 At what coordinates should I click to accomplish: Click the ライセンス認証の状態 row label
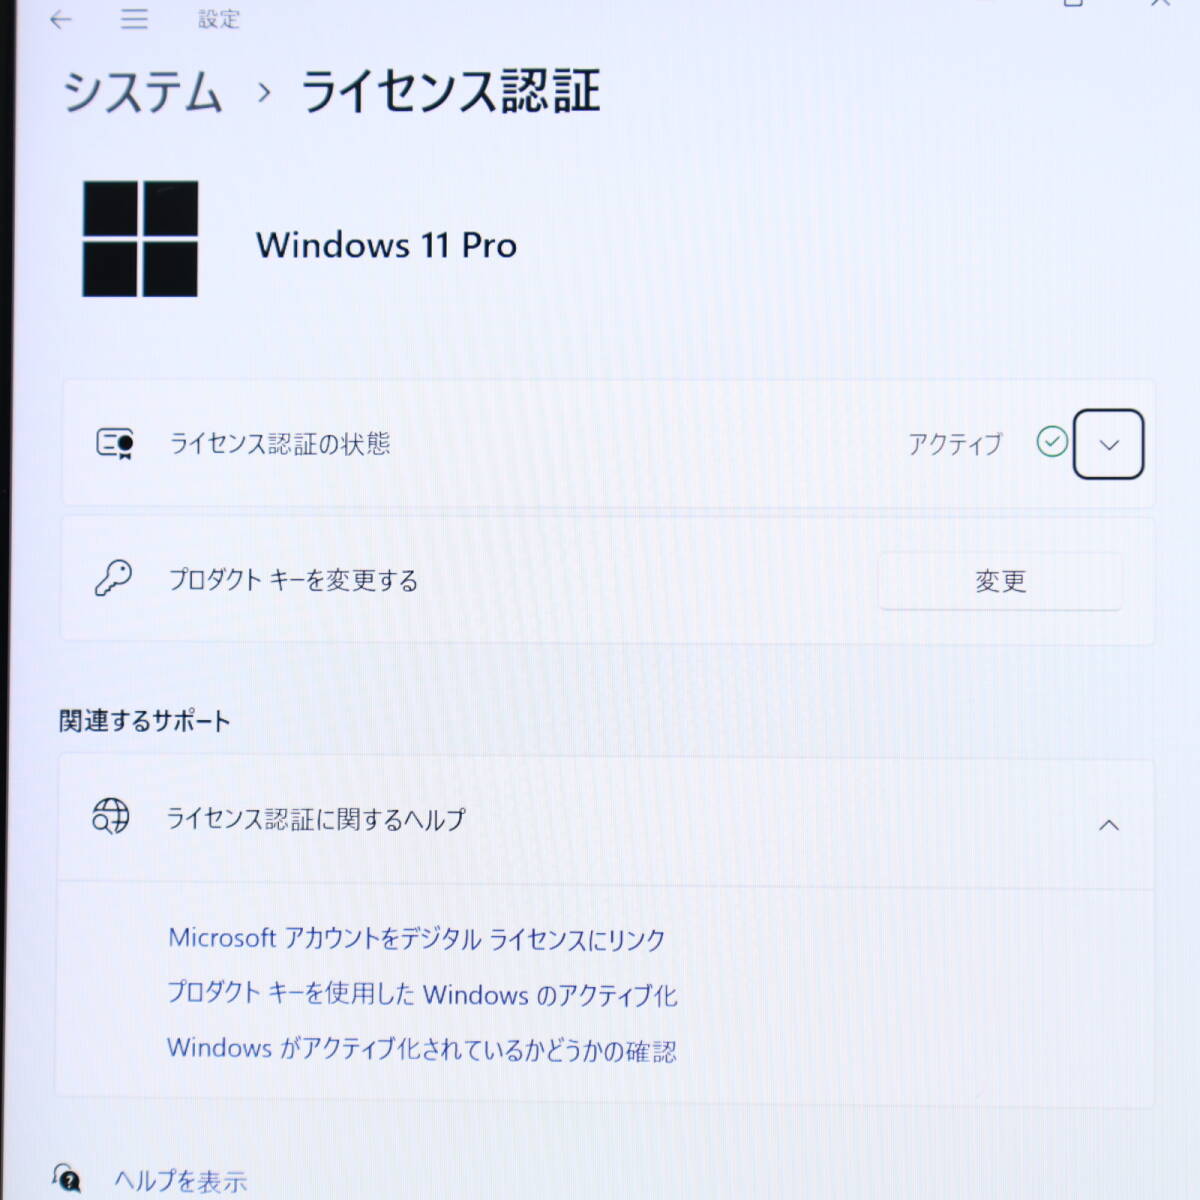pyautogui.click(x=279, y=443)
